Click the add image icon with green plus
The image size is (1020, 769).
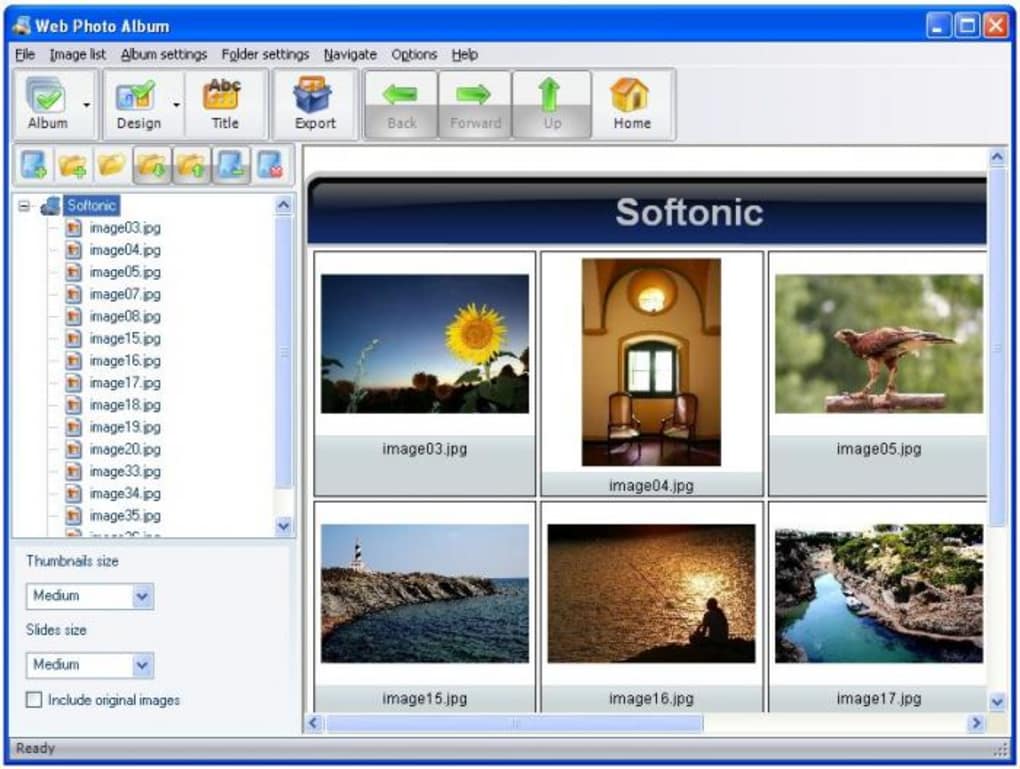[x=34, y=165]
